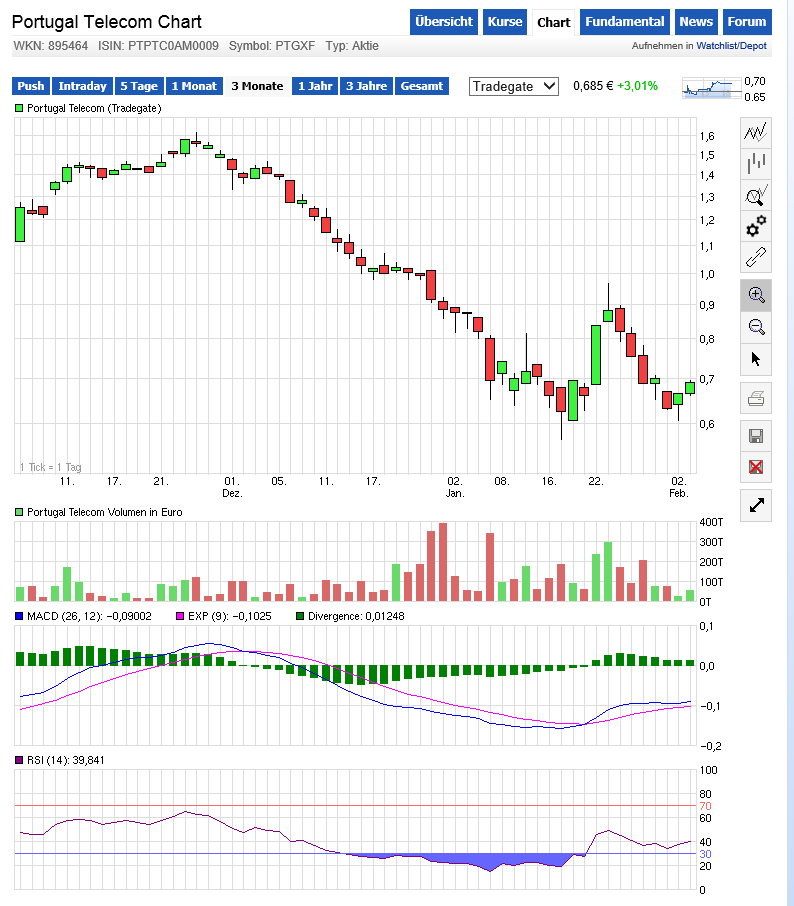Click the '02. Jan.' date axis label
Viewport: 794px width, 906px height.
[455, 487]
